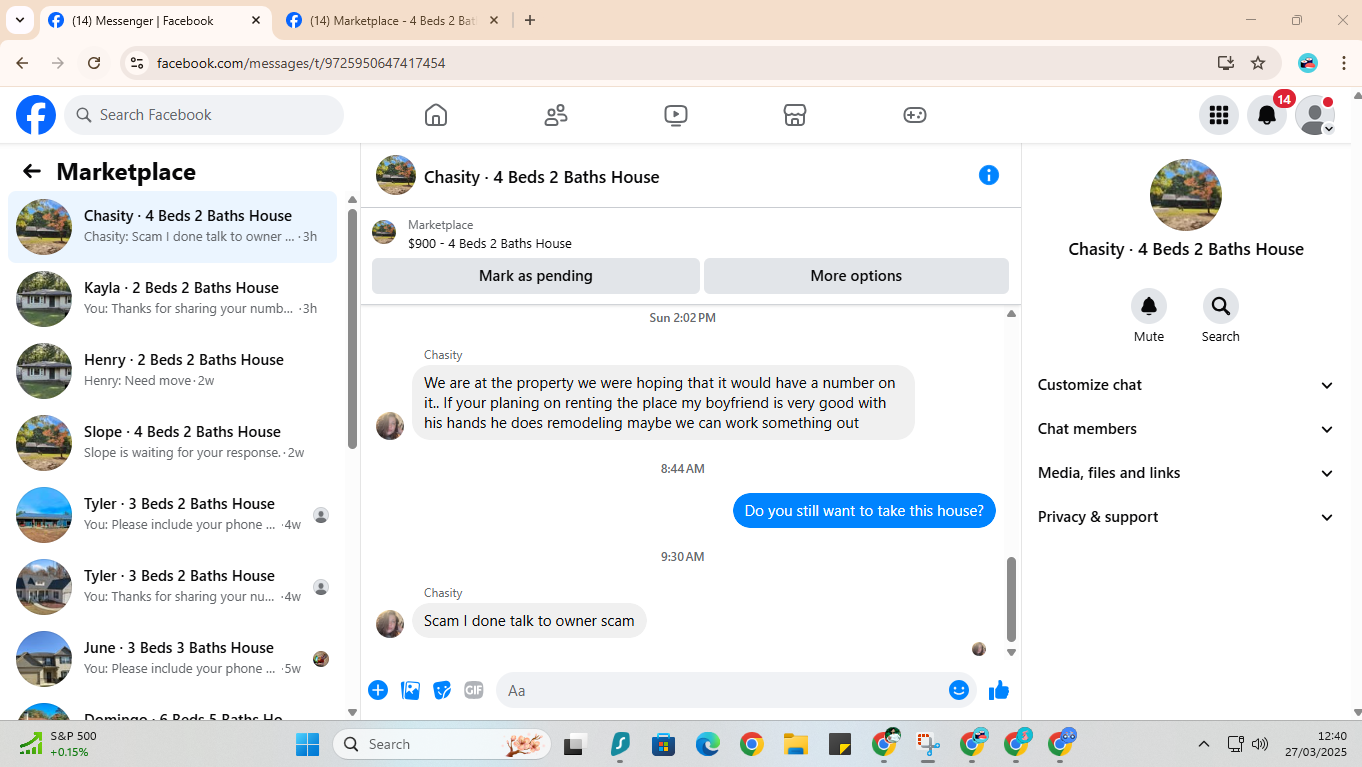Open Chasity 4 Beds 2 Baths House chat
Viewport: 1362px width, 767px height.
pos(172,227)
